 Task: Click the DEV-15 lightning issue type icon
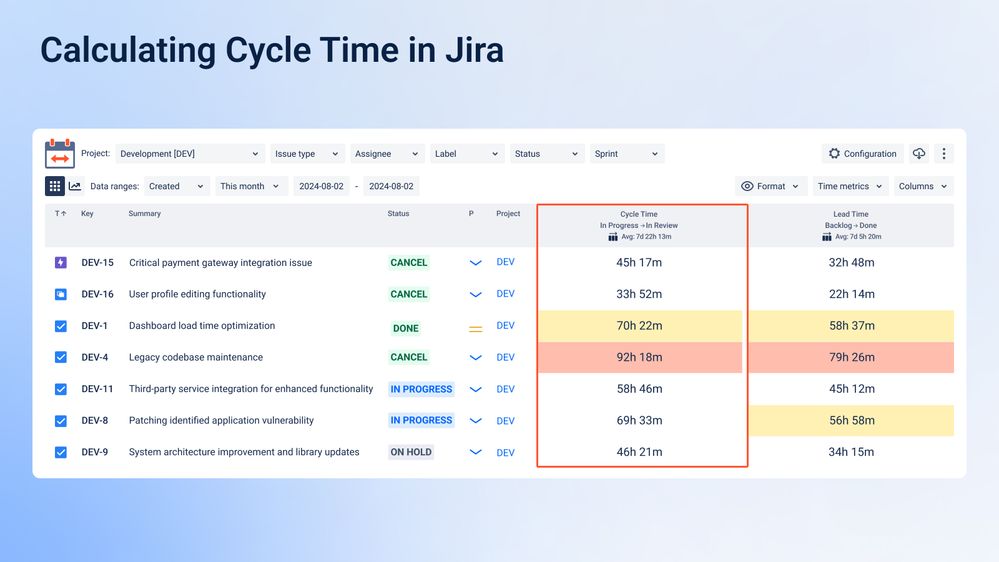click(61, 263)
